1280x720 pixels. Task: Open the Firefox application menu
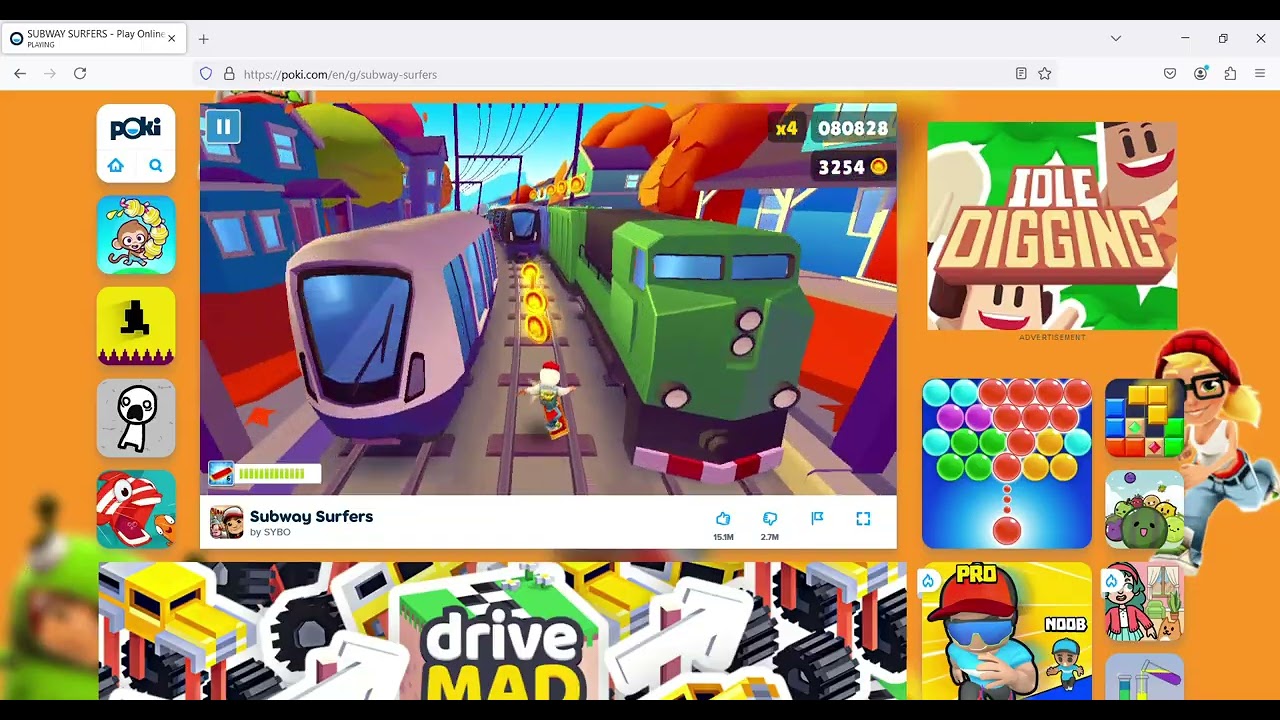click(1260, 74)
